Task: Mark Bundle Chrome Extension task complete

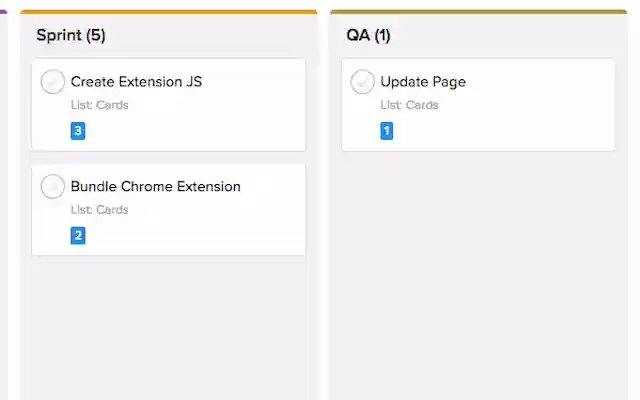Action: [x=53, y=187]
